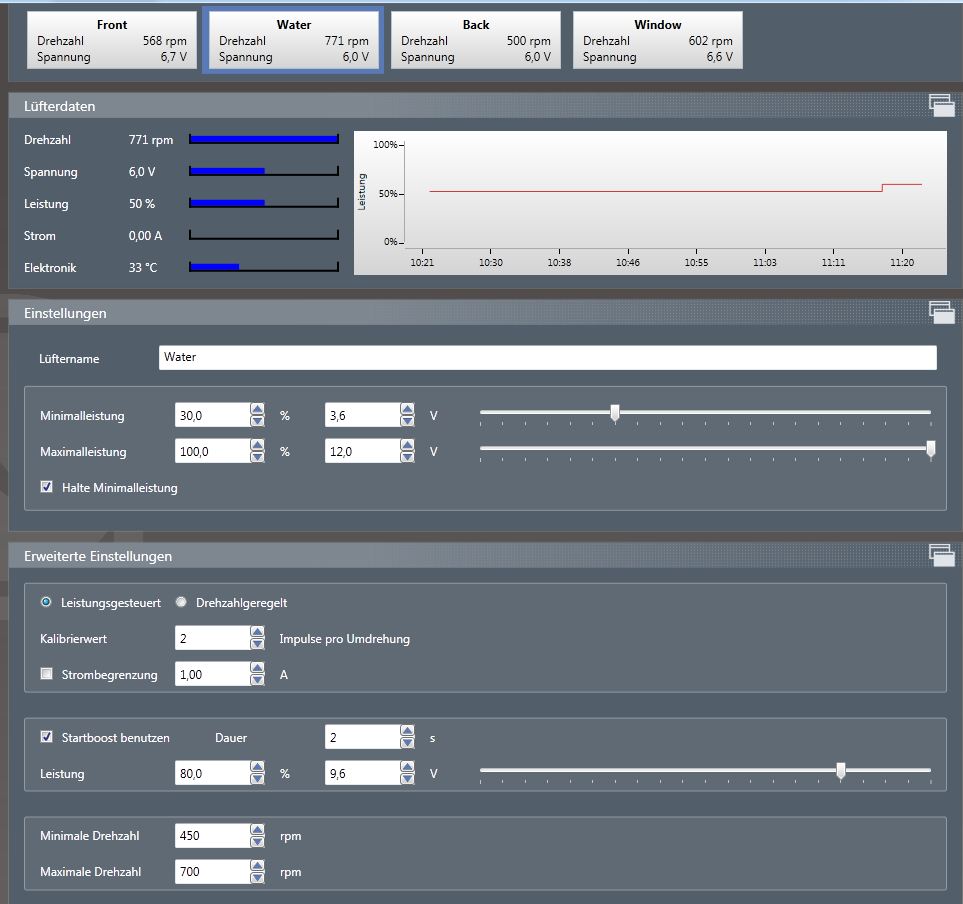Click the Minimalleistung slider handle
The image size is (963, 904).
[615, 413]
